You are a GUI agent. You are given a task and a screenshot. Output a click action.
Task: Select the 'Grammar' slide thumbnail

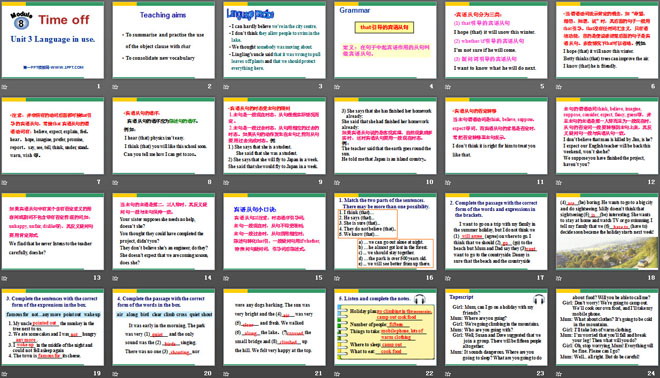(385, 40)
